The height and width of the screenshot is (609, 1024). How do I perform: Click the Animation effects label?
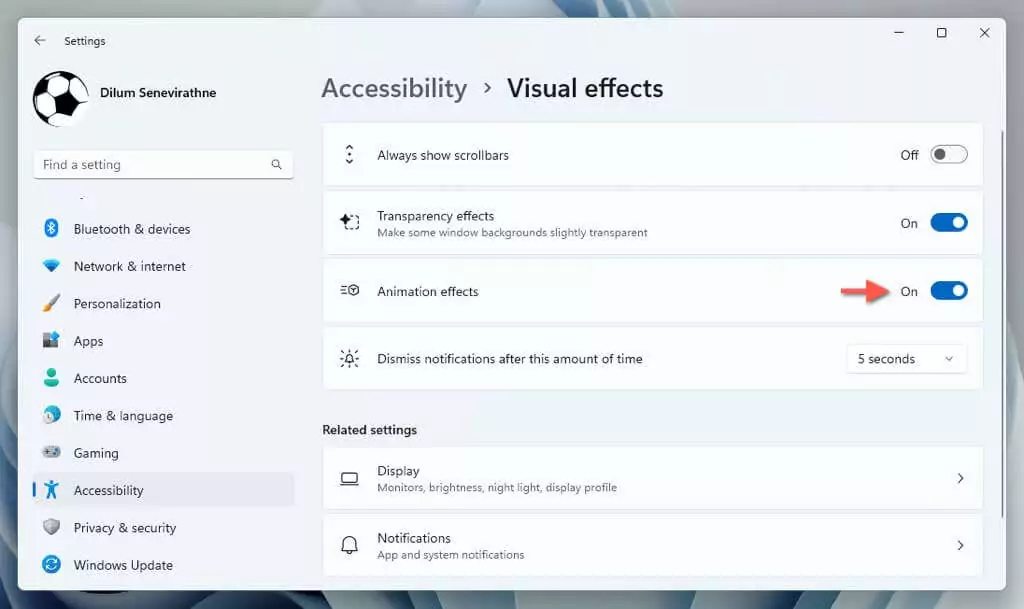point(428,291)
